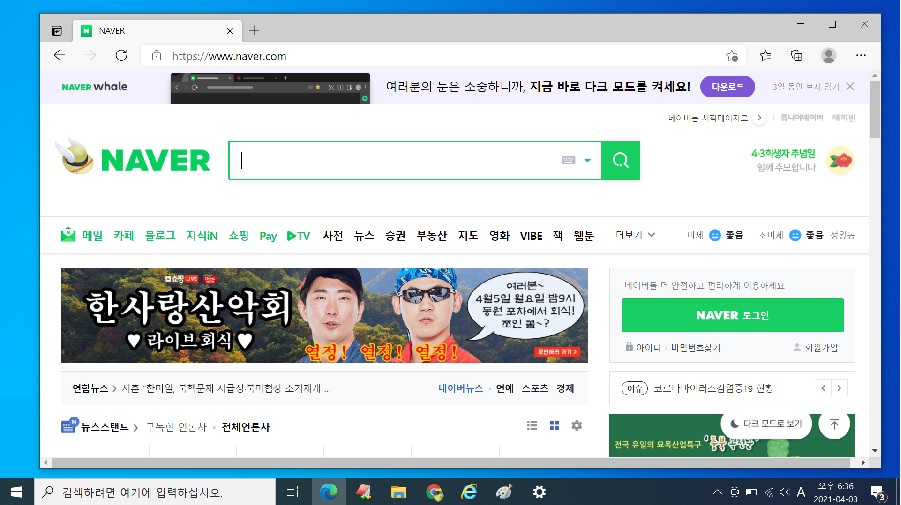Open the 한사랑산악회 live banner
This screenshot has height=505, width=901.
pyautogui.click(x=324, y=315)
